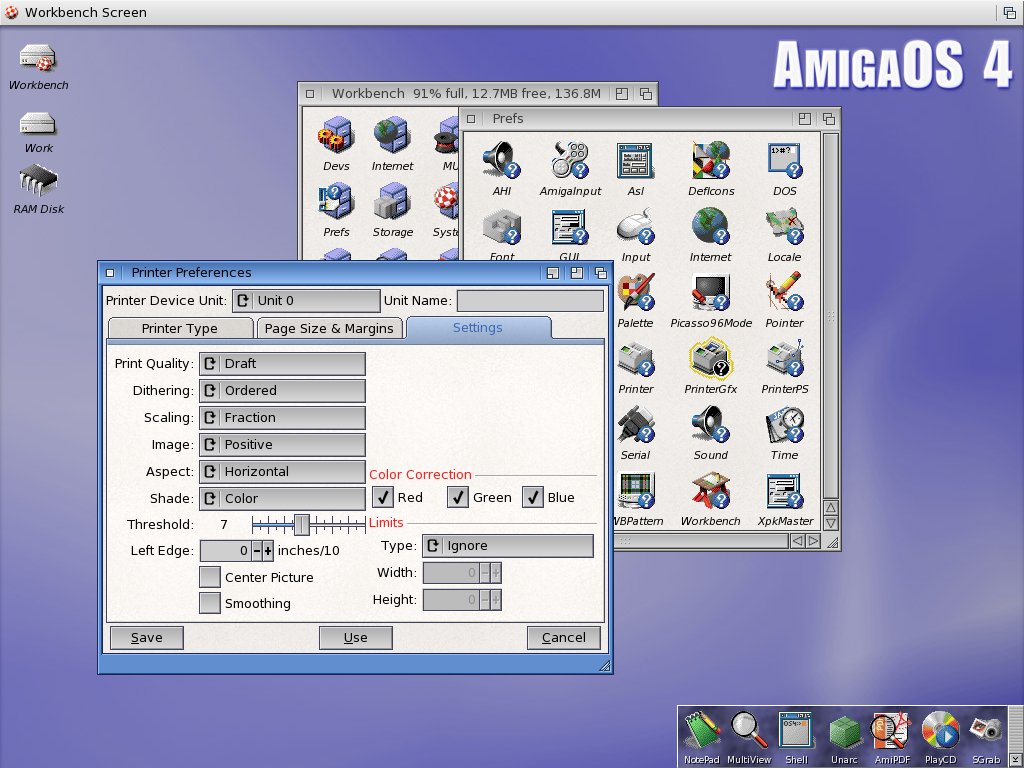The width and height of the screenshot is (1024, 768).
Task: Click the Cancel button
Action: click(x=564, y=638)
